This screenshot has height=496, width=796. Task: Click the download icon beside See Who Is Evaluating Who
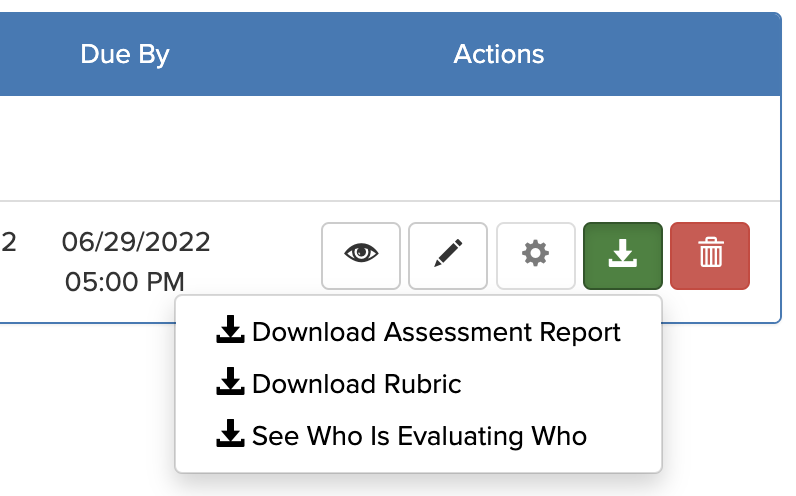click(x=230, y=435)
